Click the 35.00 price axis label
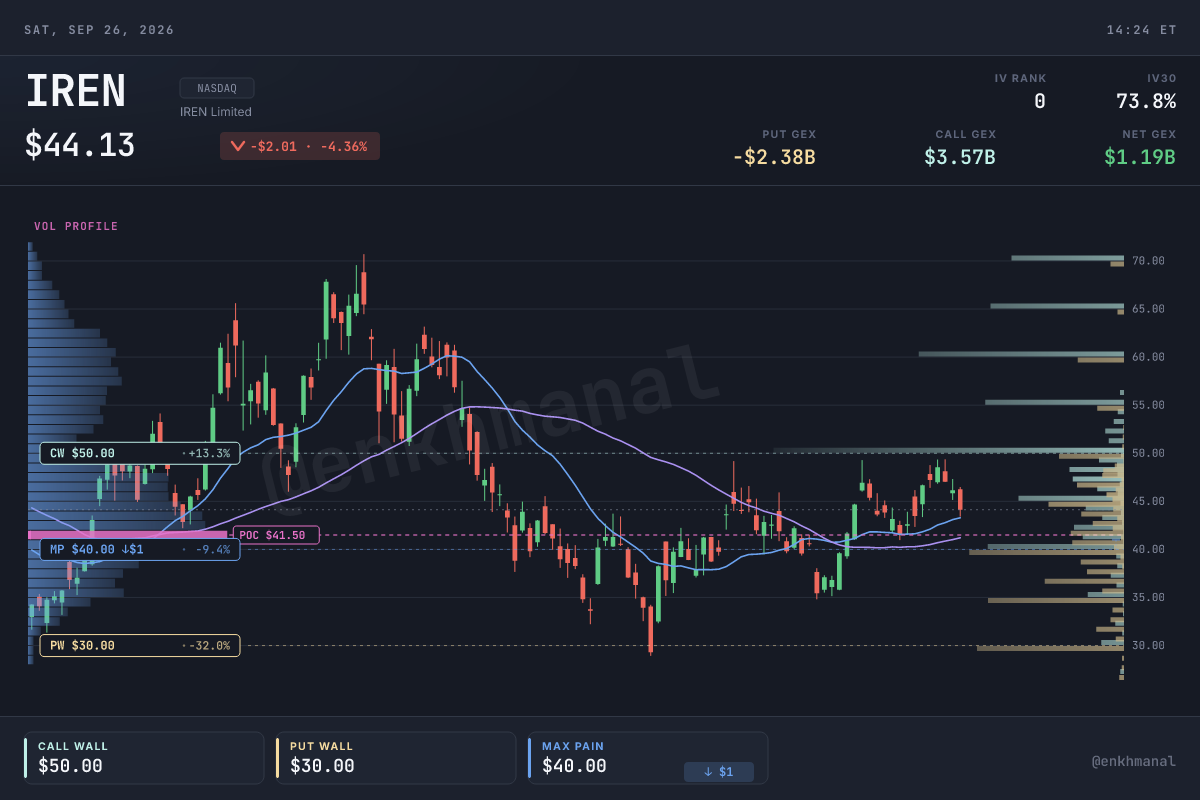1200x800 pixels. [1148, 597]
